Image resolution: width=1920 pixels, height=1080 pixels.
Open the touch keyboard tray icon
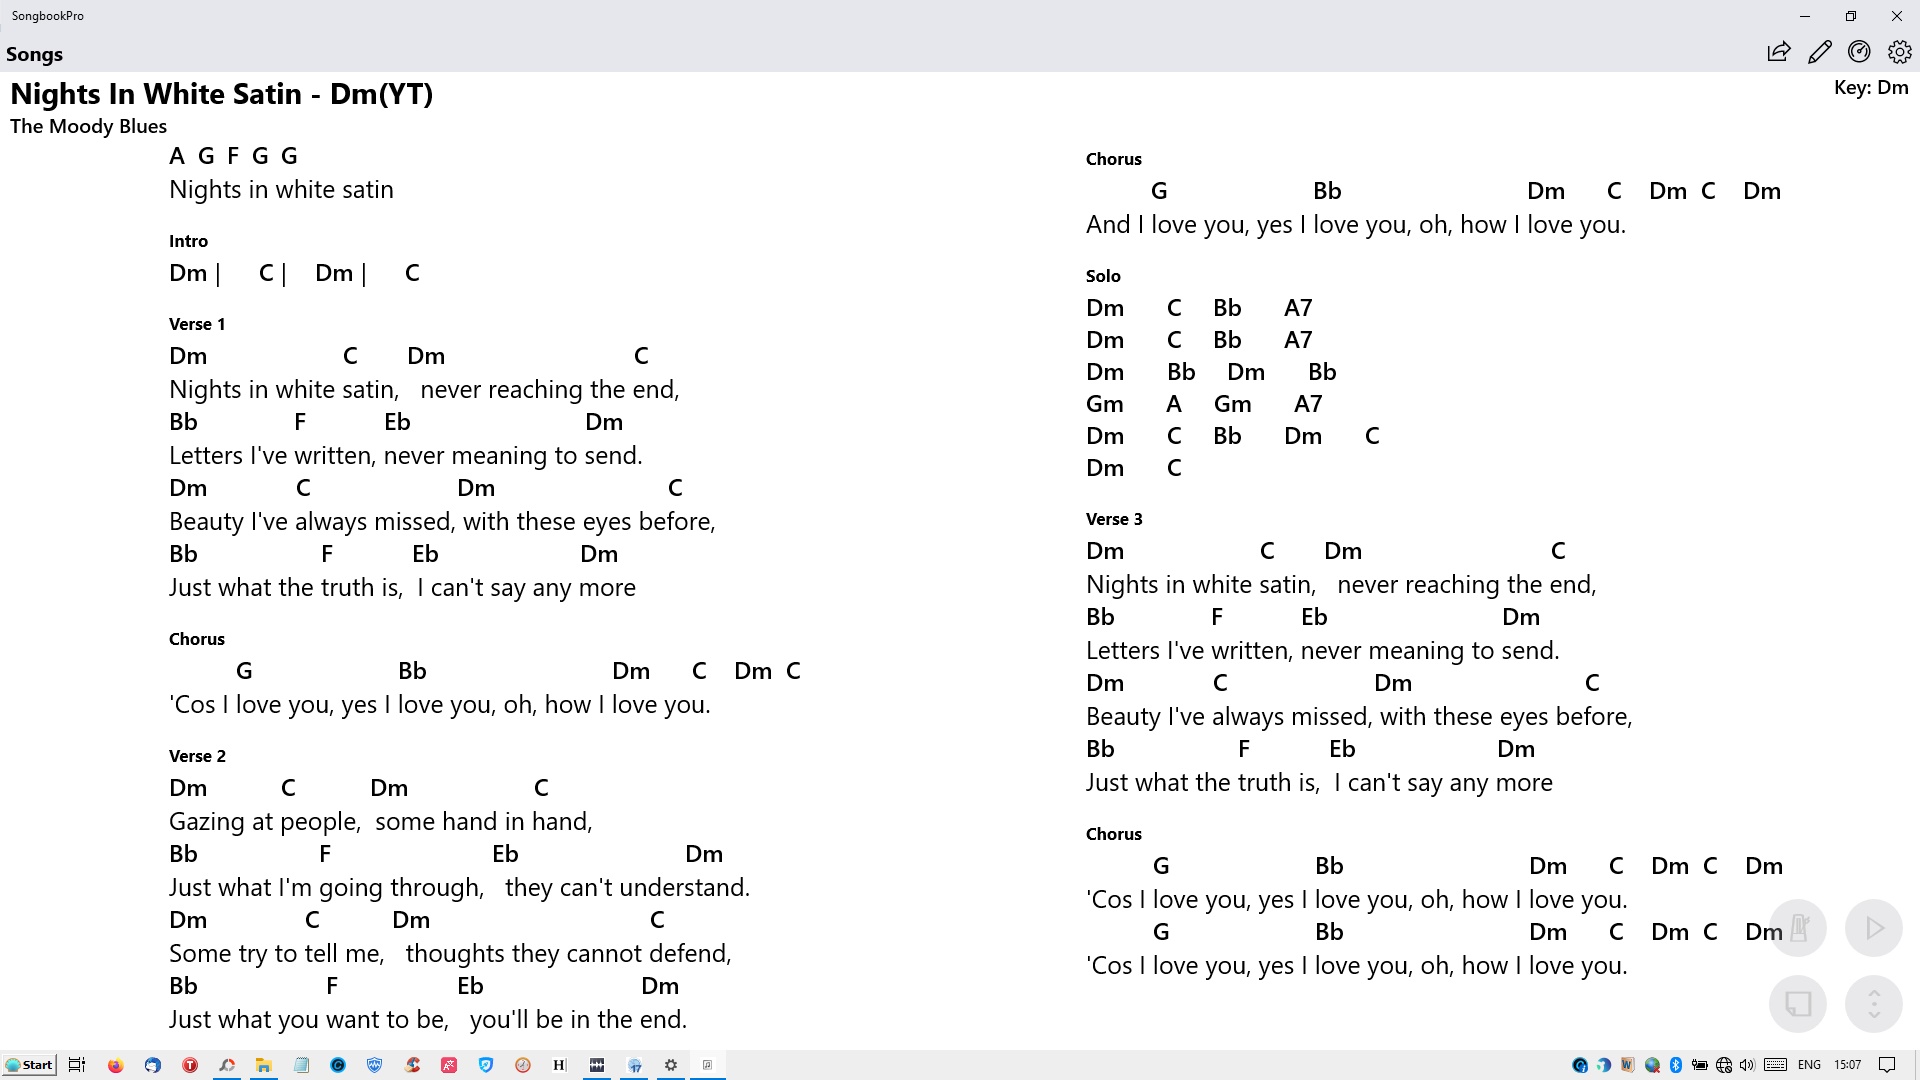click(x=1776, y=1065)
